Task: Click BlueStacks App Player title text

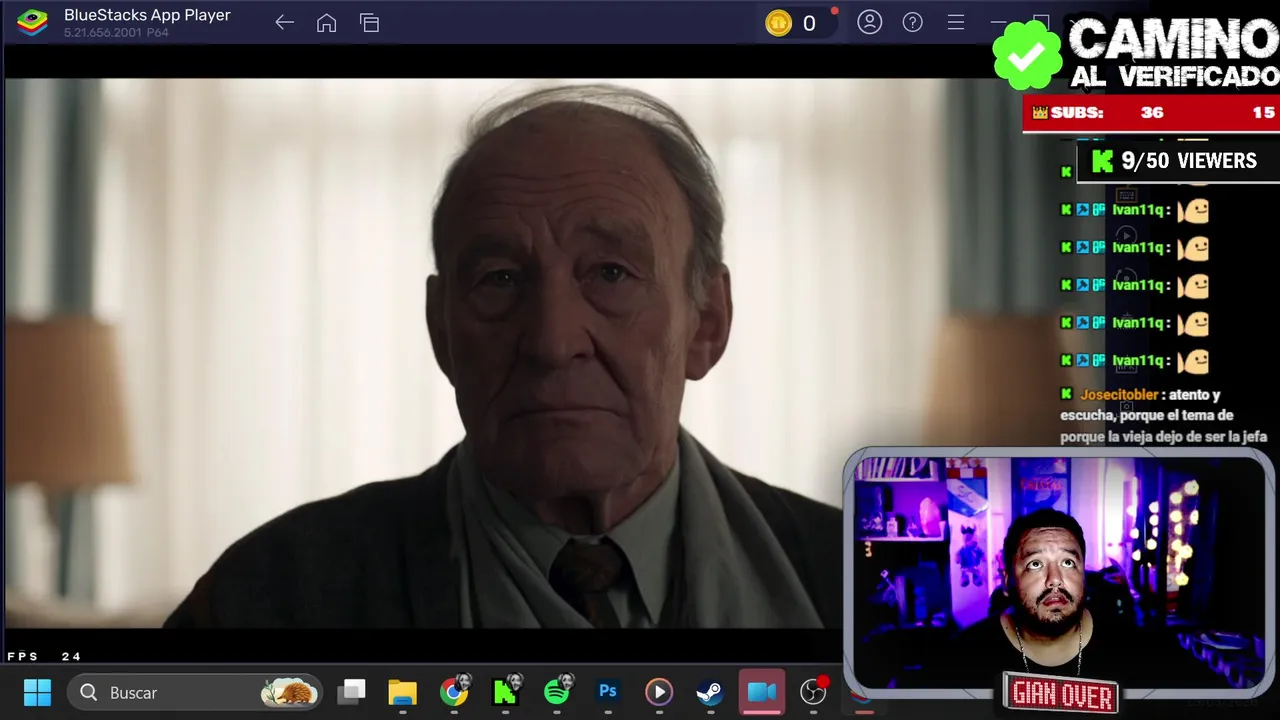Action: coord(147,15)
